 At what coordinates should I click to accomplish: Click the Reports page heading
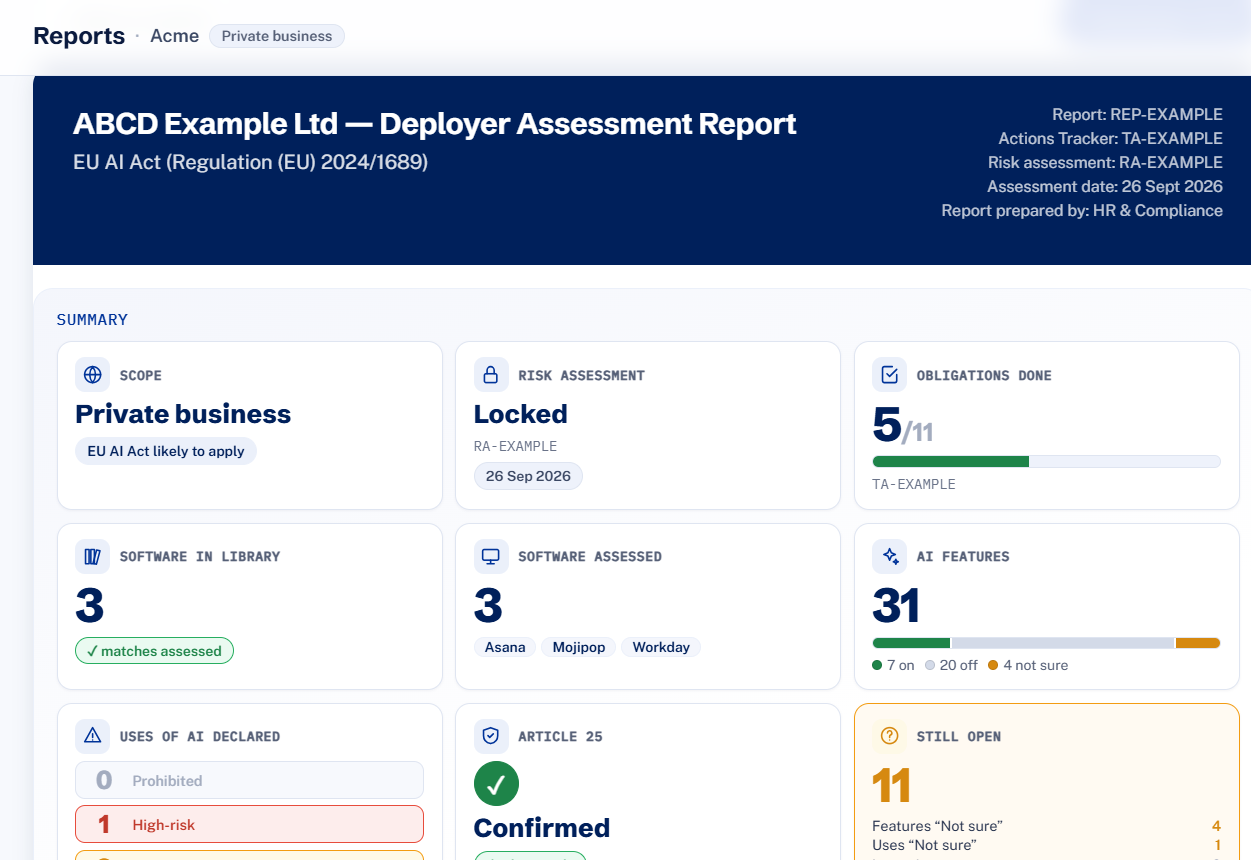(x=79, y=36)
